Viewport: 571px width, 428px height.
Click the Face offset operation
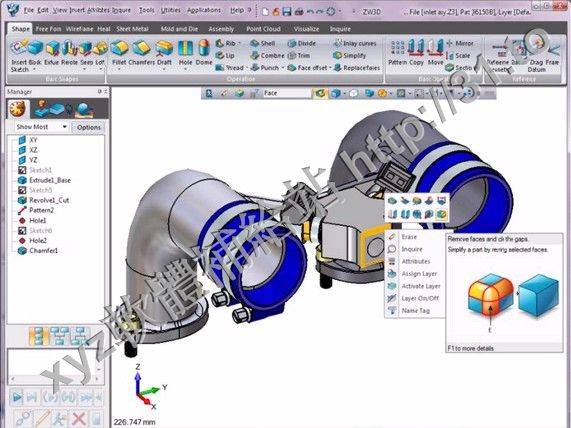(x=307, y=67)
